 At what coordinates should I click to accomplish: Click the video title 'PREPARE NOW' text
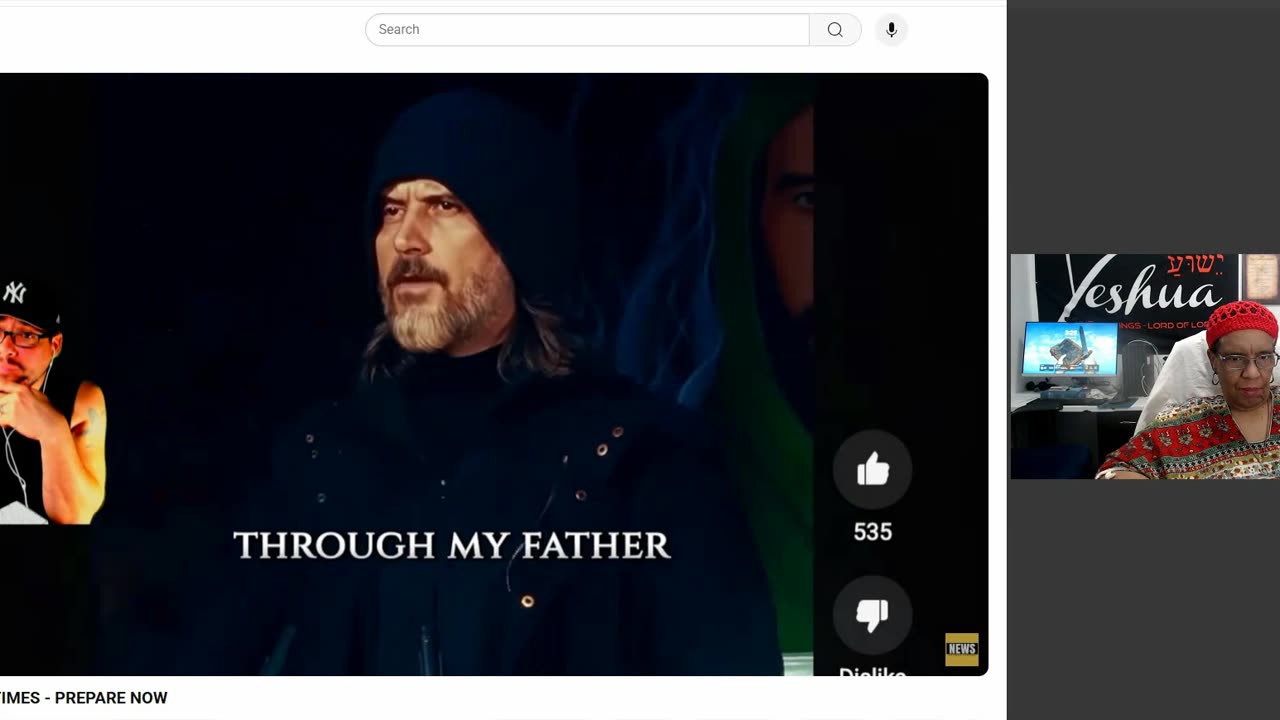point(111,698)
